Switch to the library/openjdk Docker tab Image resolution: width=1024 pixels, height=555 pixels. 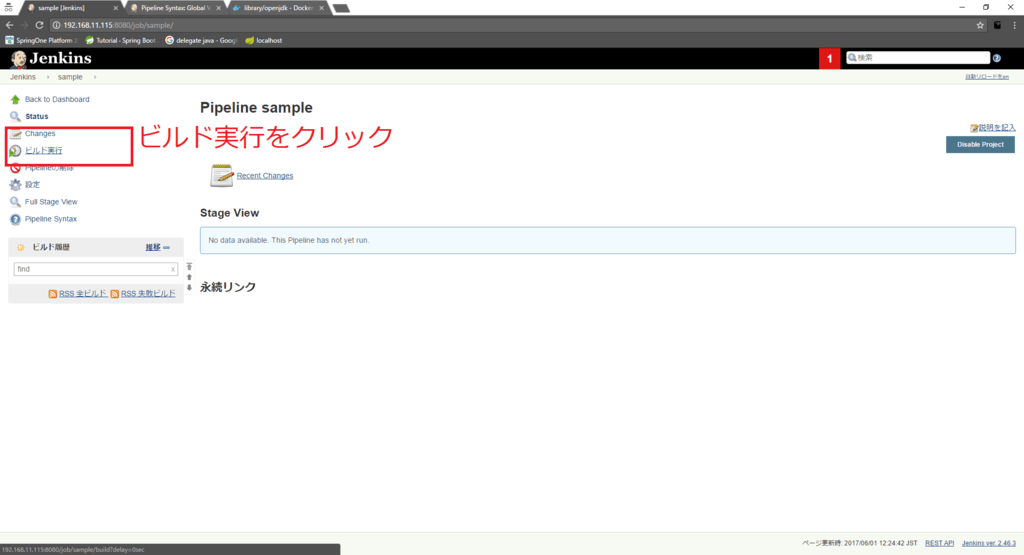click(x=275, y=7)
